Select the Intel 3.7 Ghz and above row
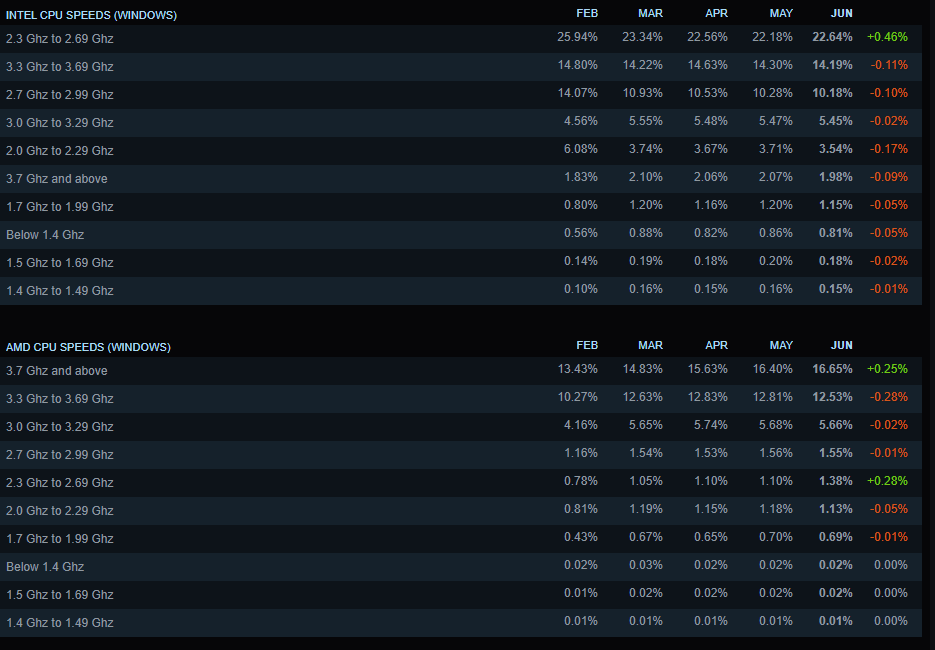Screen dimensions: 935x650 (461, 179)
